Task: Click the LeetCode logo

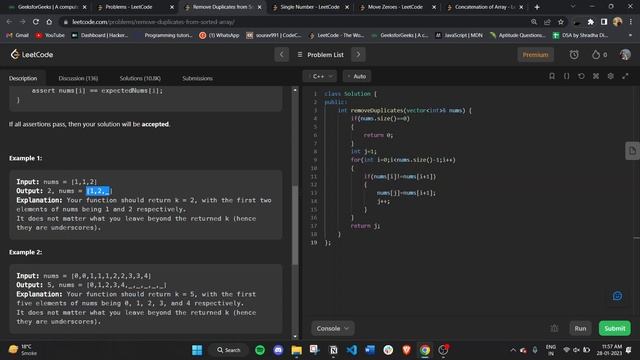Action: tap(32, 54)
